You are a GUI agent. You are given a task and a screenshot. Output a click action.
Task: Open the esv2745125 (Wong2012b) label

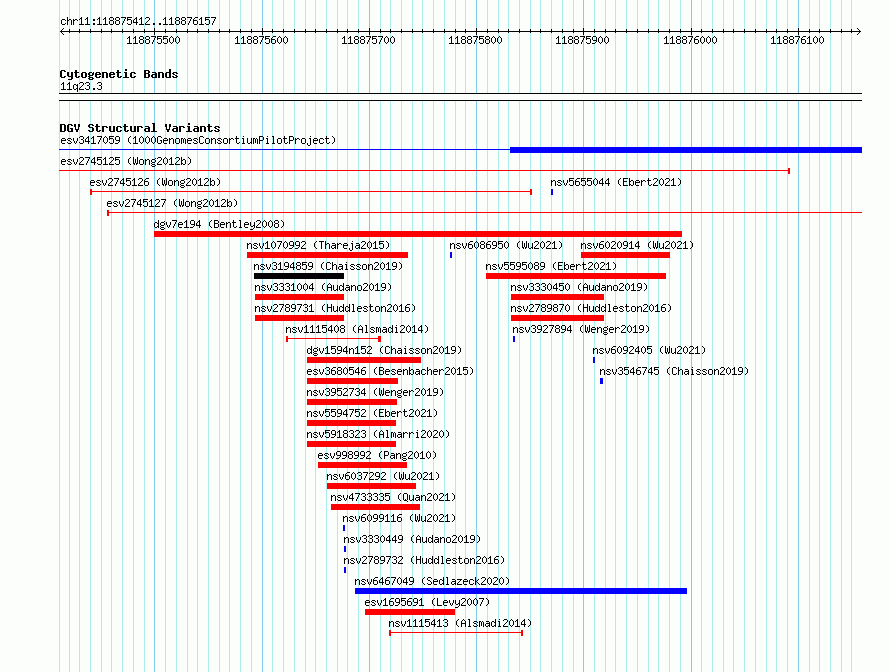point(126,161)
